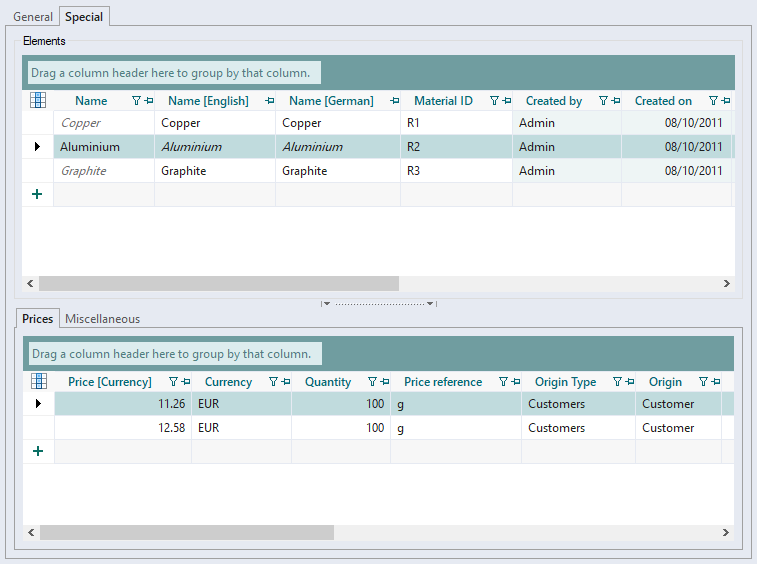This screenshot has height=564, width=757.
Task: Open the Name column filter dropdown
Action: [x=136, y=101]
